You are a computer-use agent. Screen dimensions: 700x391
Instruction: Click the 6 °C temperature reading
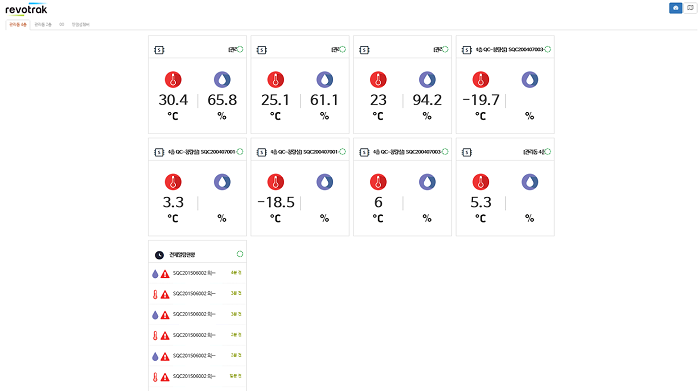(x=378, y=202)
